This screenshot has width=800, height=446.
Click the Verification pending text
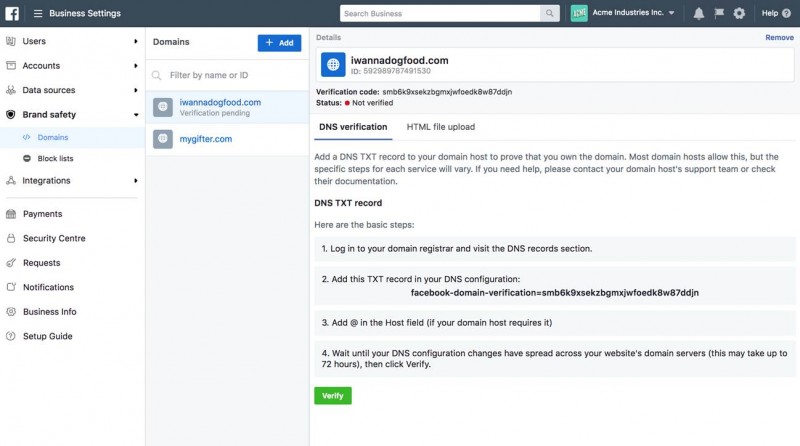pos(215,113)
